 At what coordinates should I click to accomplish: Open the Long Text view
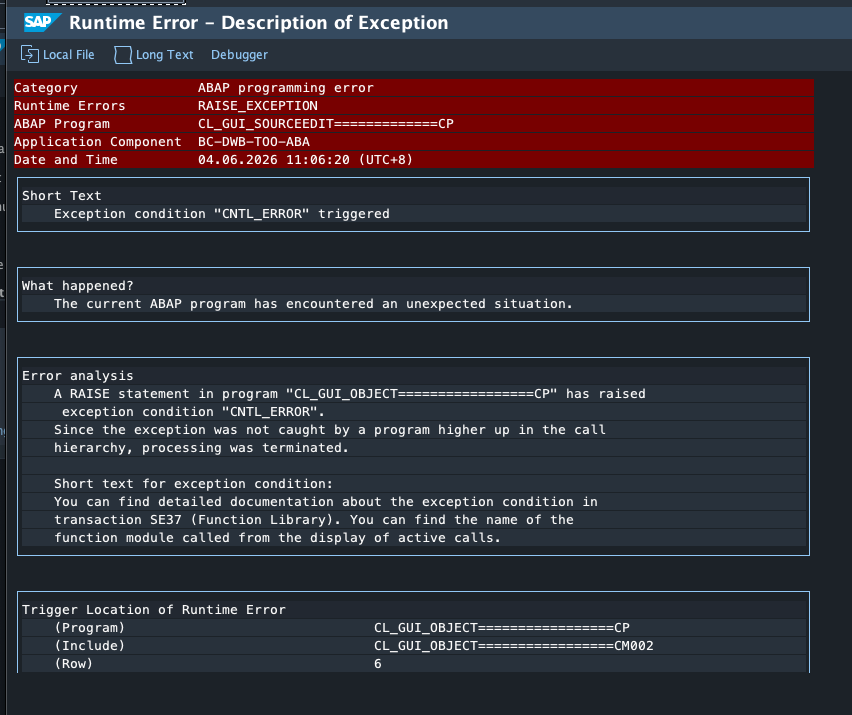pyautogui.click(x=164, y=55)
